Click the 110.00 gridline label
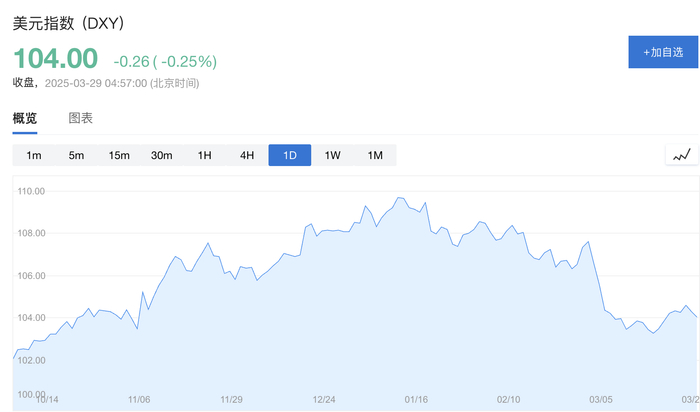700x412 pixels. pos(31,191)
